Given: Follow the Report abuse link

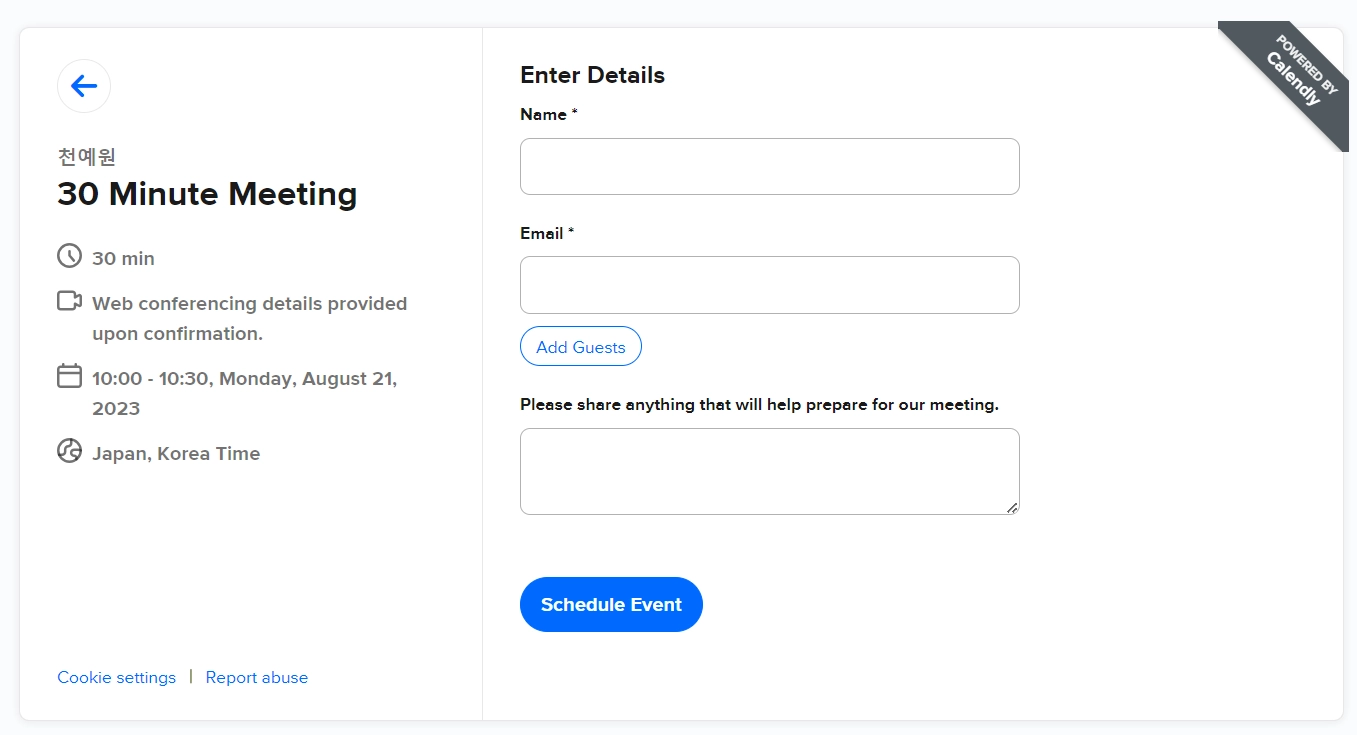Looking at the screenshot, I should point(257,678).
